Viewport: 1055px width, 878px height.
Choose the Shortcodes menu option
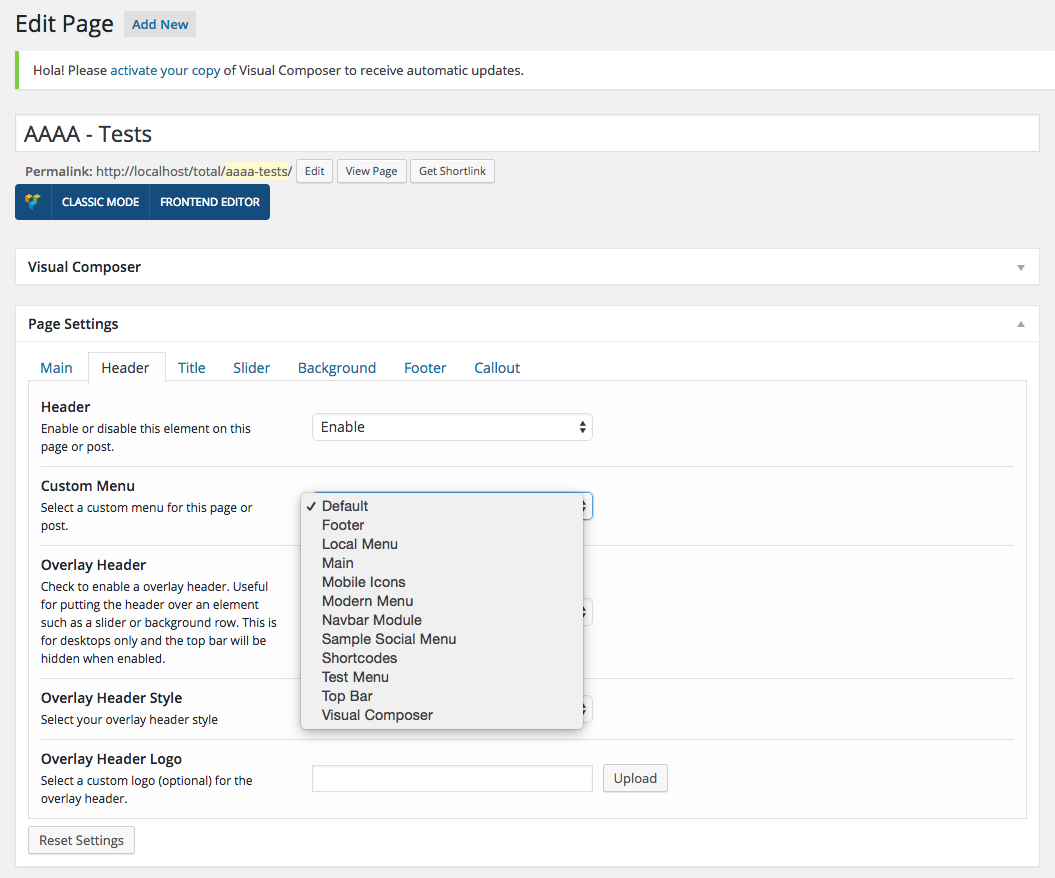tap(441, 658)
